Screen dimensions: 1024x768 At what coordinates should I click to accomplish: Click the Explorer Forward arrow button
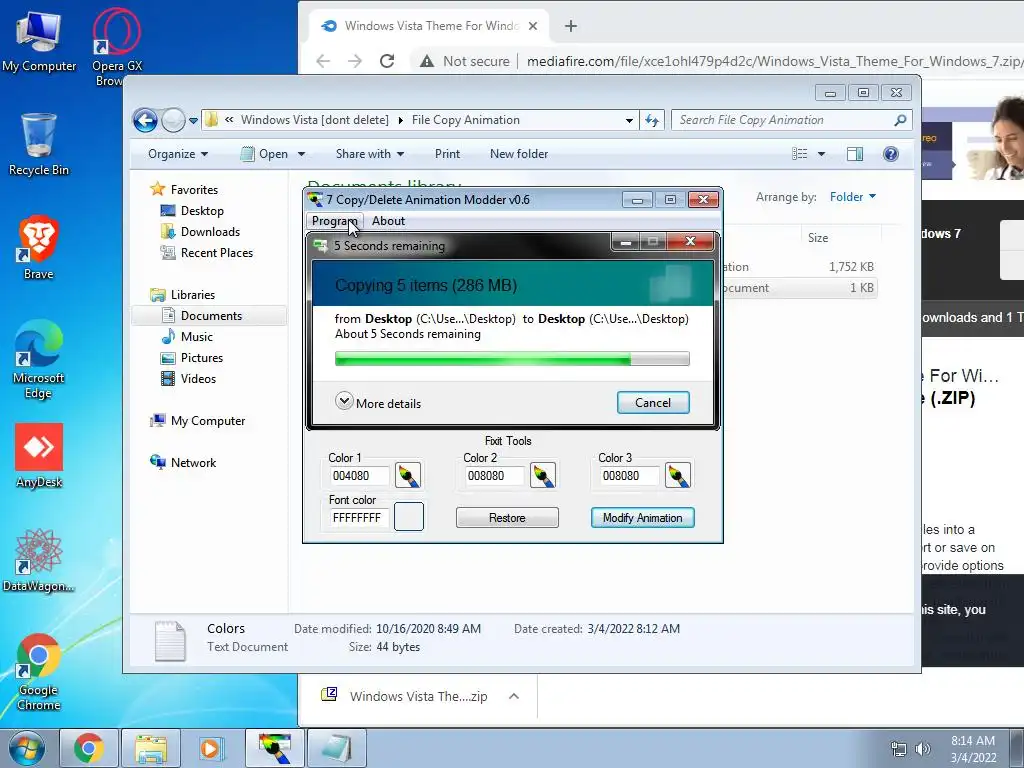(x=173, y=120)
